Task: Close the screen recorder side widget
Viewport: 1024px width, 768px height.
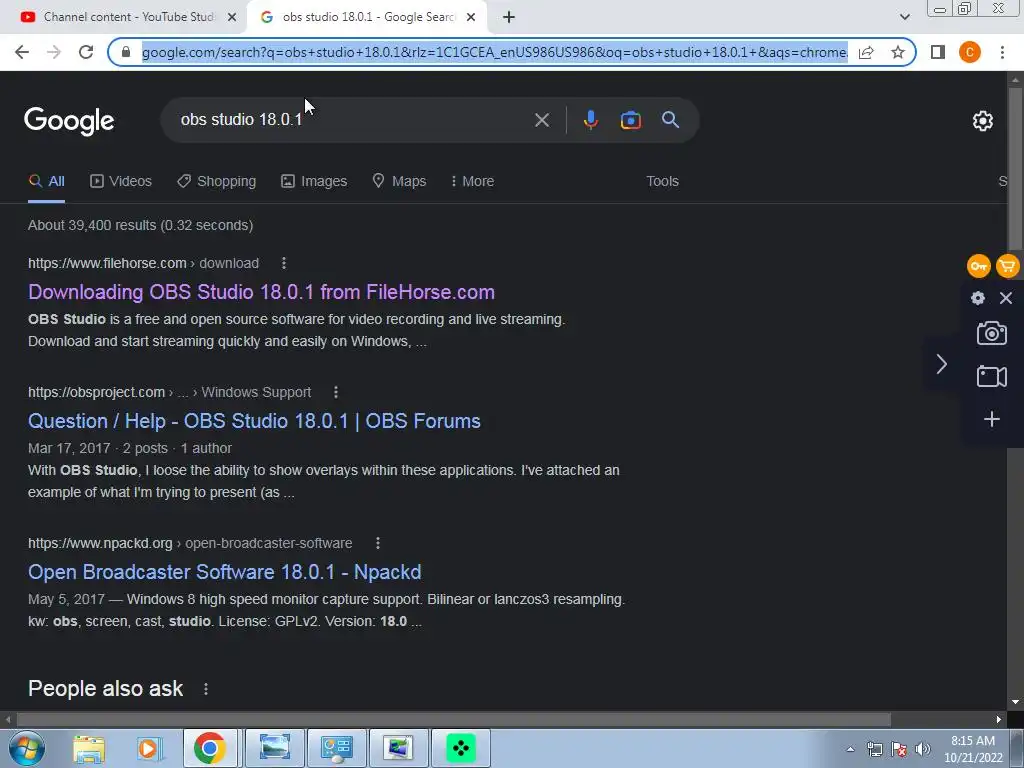Action: [1006, 298]
